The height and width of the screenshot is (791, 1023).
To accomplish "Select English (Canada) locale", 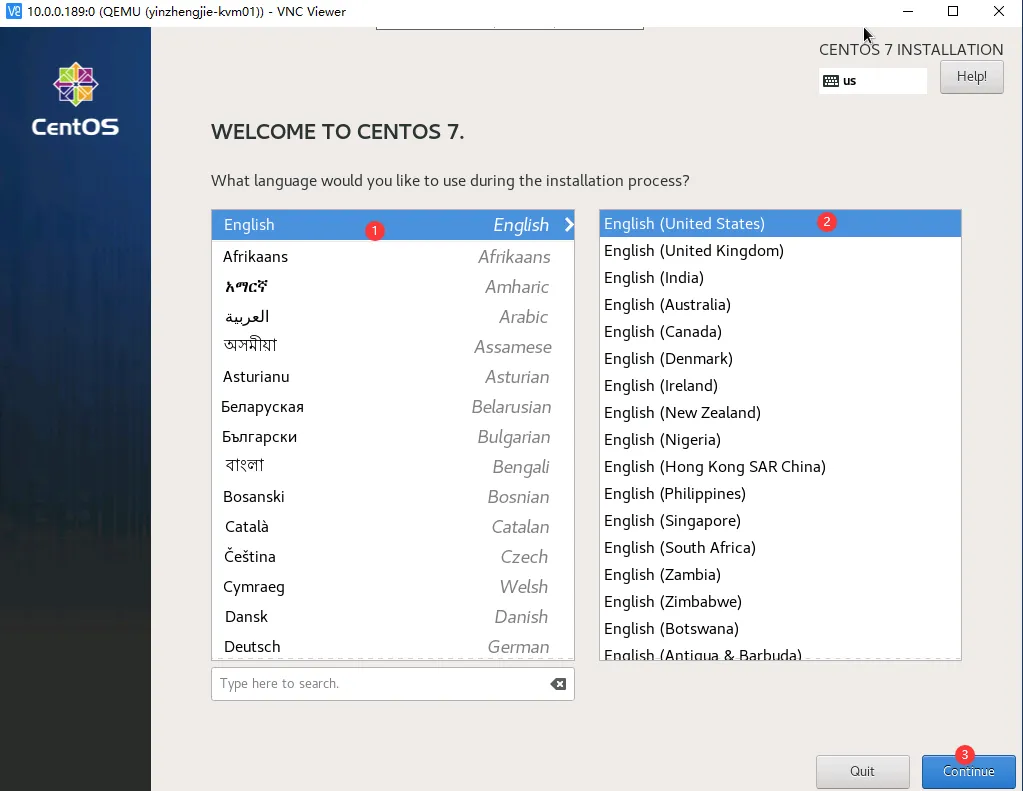I will (780, 332).
